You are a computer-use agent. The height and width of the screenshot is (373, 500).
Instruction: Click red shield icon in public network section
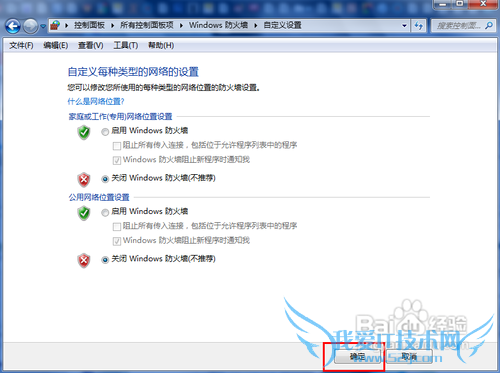[84, 260]
